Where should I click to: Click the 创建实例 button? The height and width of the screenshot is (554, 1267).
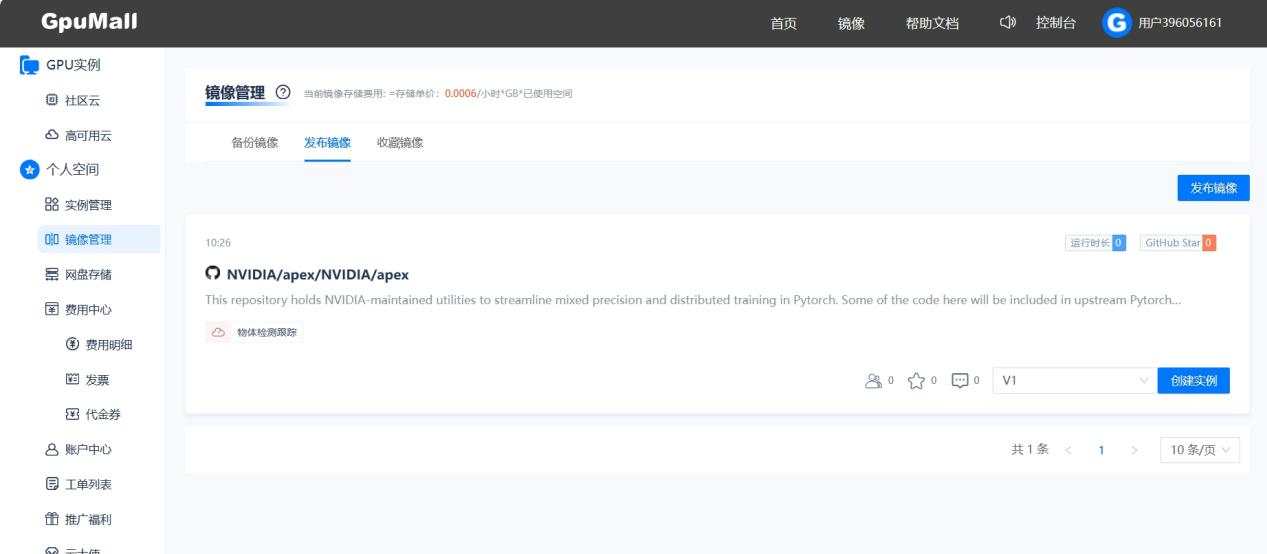pyautogui.click(x=1194, y=381)
